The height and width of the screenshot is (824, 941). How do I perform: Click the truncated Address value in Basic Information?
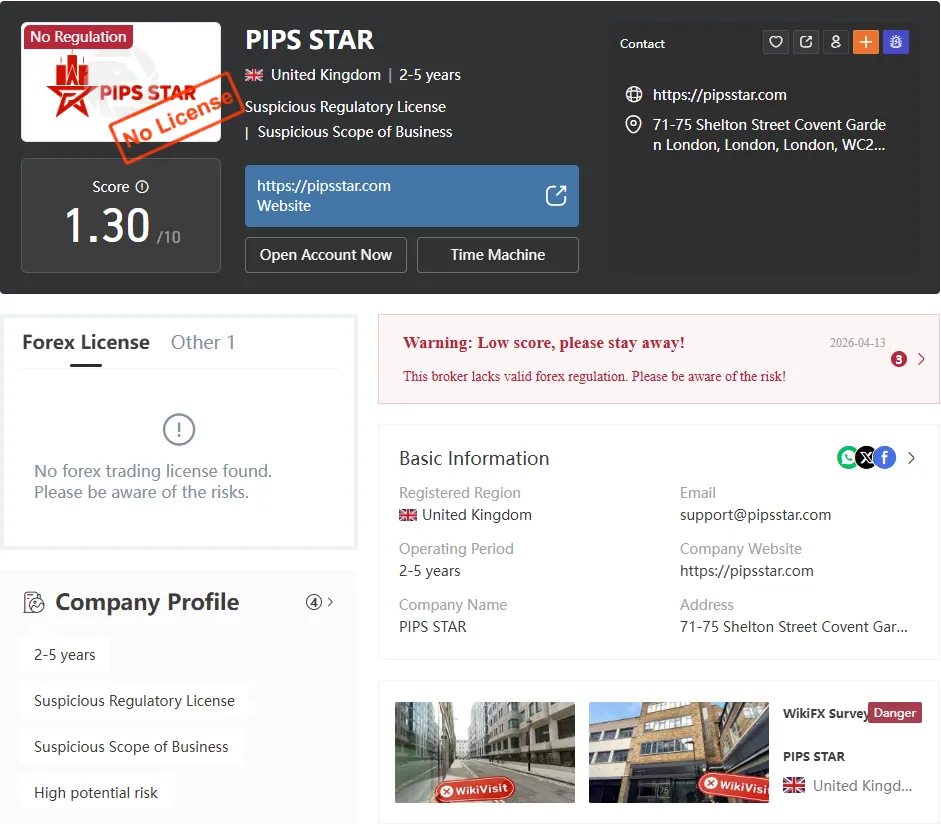793,627
